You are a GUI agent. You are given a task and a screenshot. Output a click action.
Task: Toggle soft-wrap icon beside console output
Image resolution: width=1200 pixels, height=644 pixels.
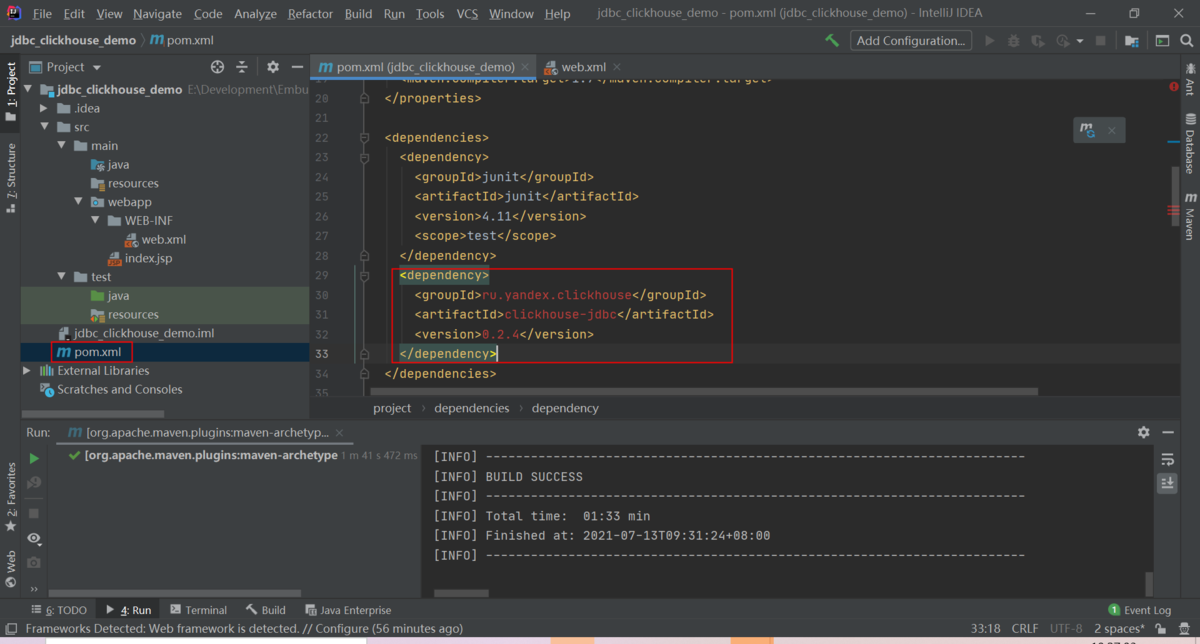pyautogui.click(x=1167, y=459)
